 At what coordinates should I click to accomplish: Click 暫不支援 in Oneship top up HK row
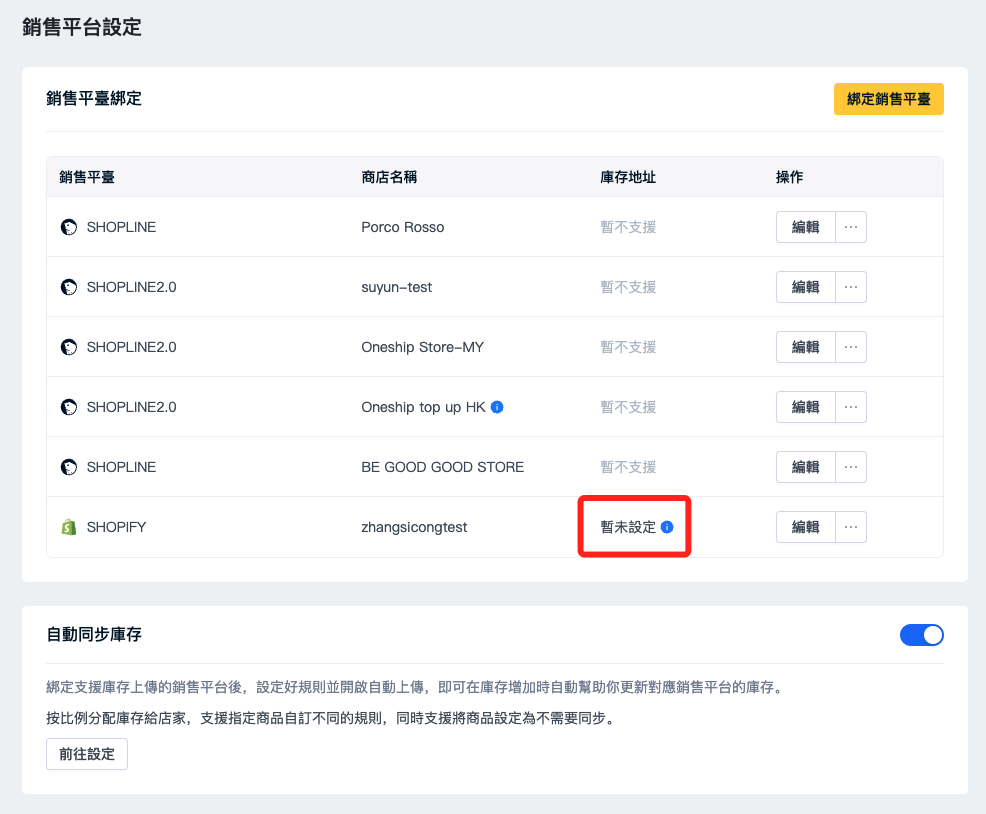tap(628, 407)
